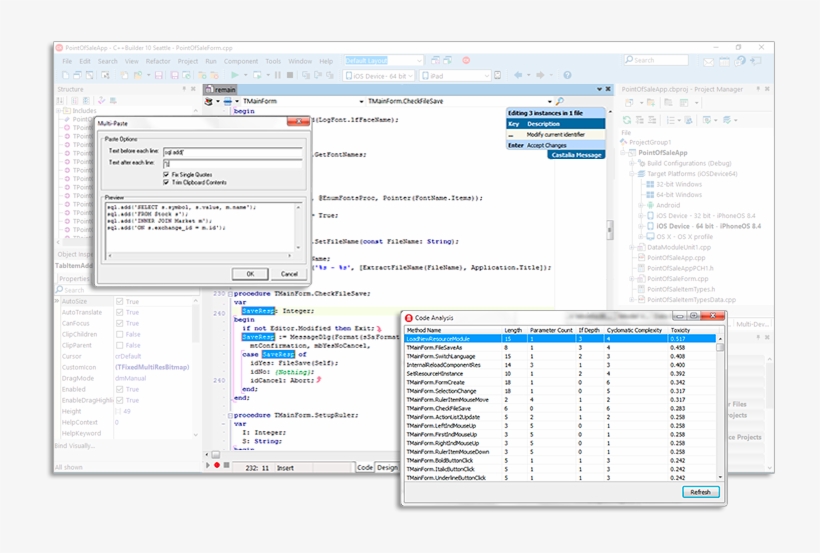Click the magnifier icon beside method combo box
This screenshot has width=820, height=553.
[560, 101]
